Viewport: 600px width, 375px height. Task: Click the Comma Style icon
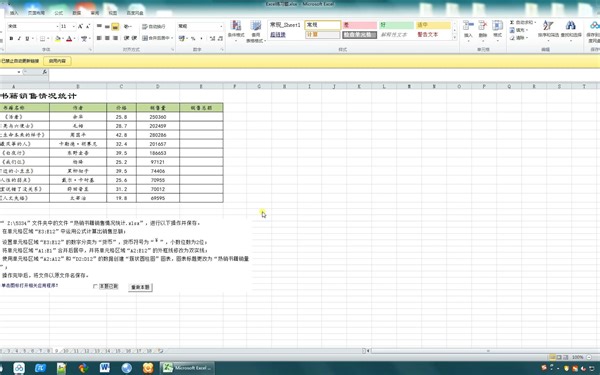tap(202, 38)
